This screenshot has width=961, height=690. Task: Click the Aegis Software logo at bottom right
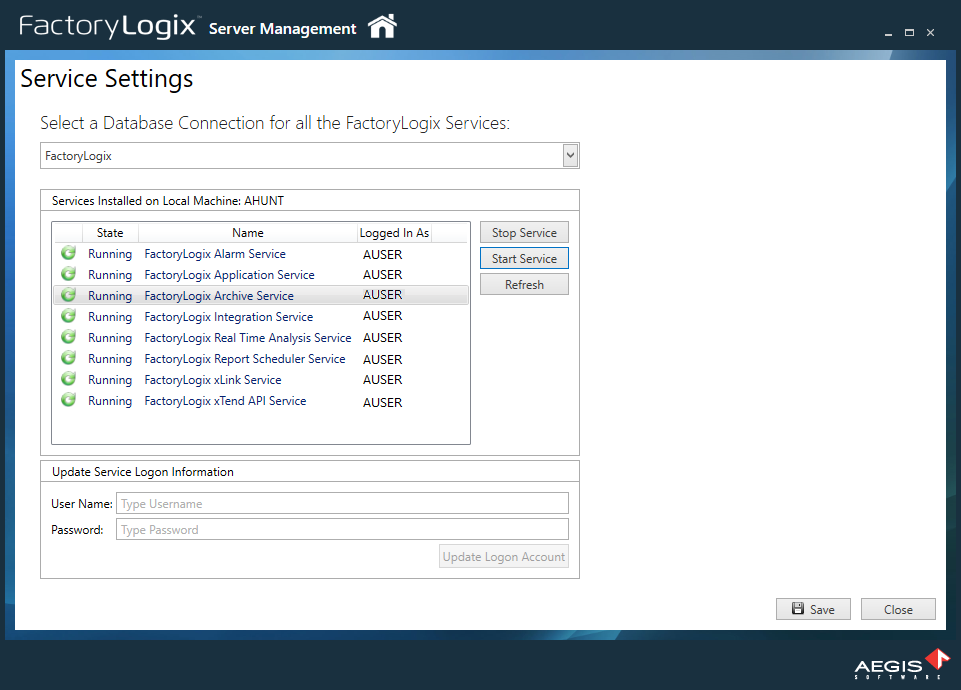tap(897, 662)
